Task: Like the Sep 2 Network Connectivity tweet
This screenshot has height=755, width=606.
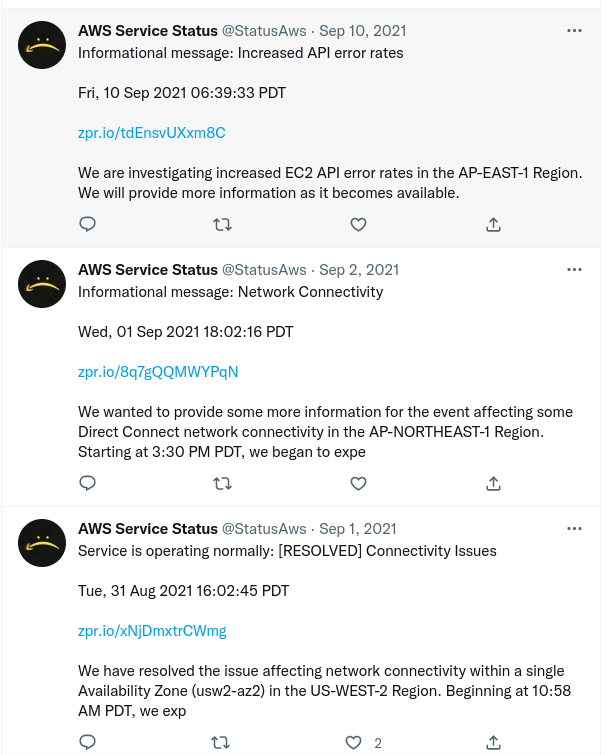Action: click(x=358, y=484)
